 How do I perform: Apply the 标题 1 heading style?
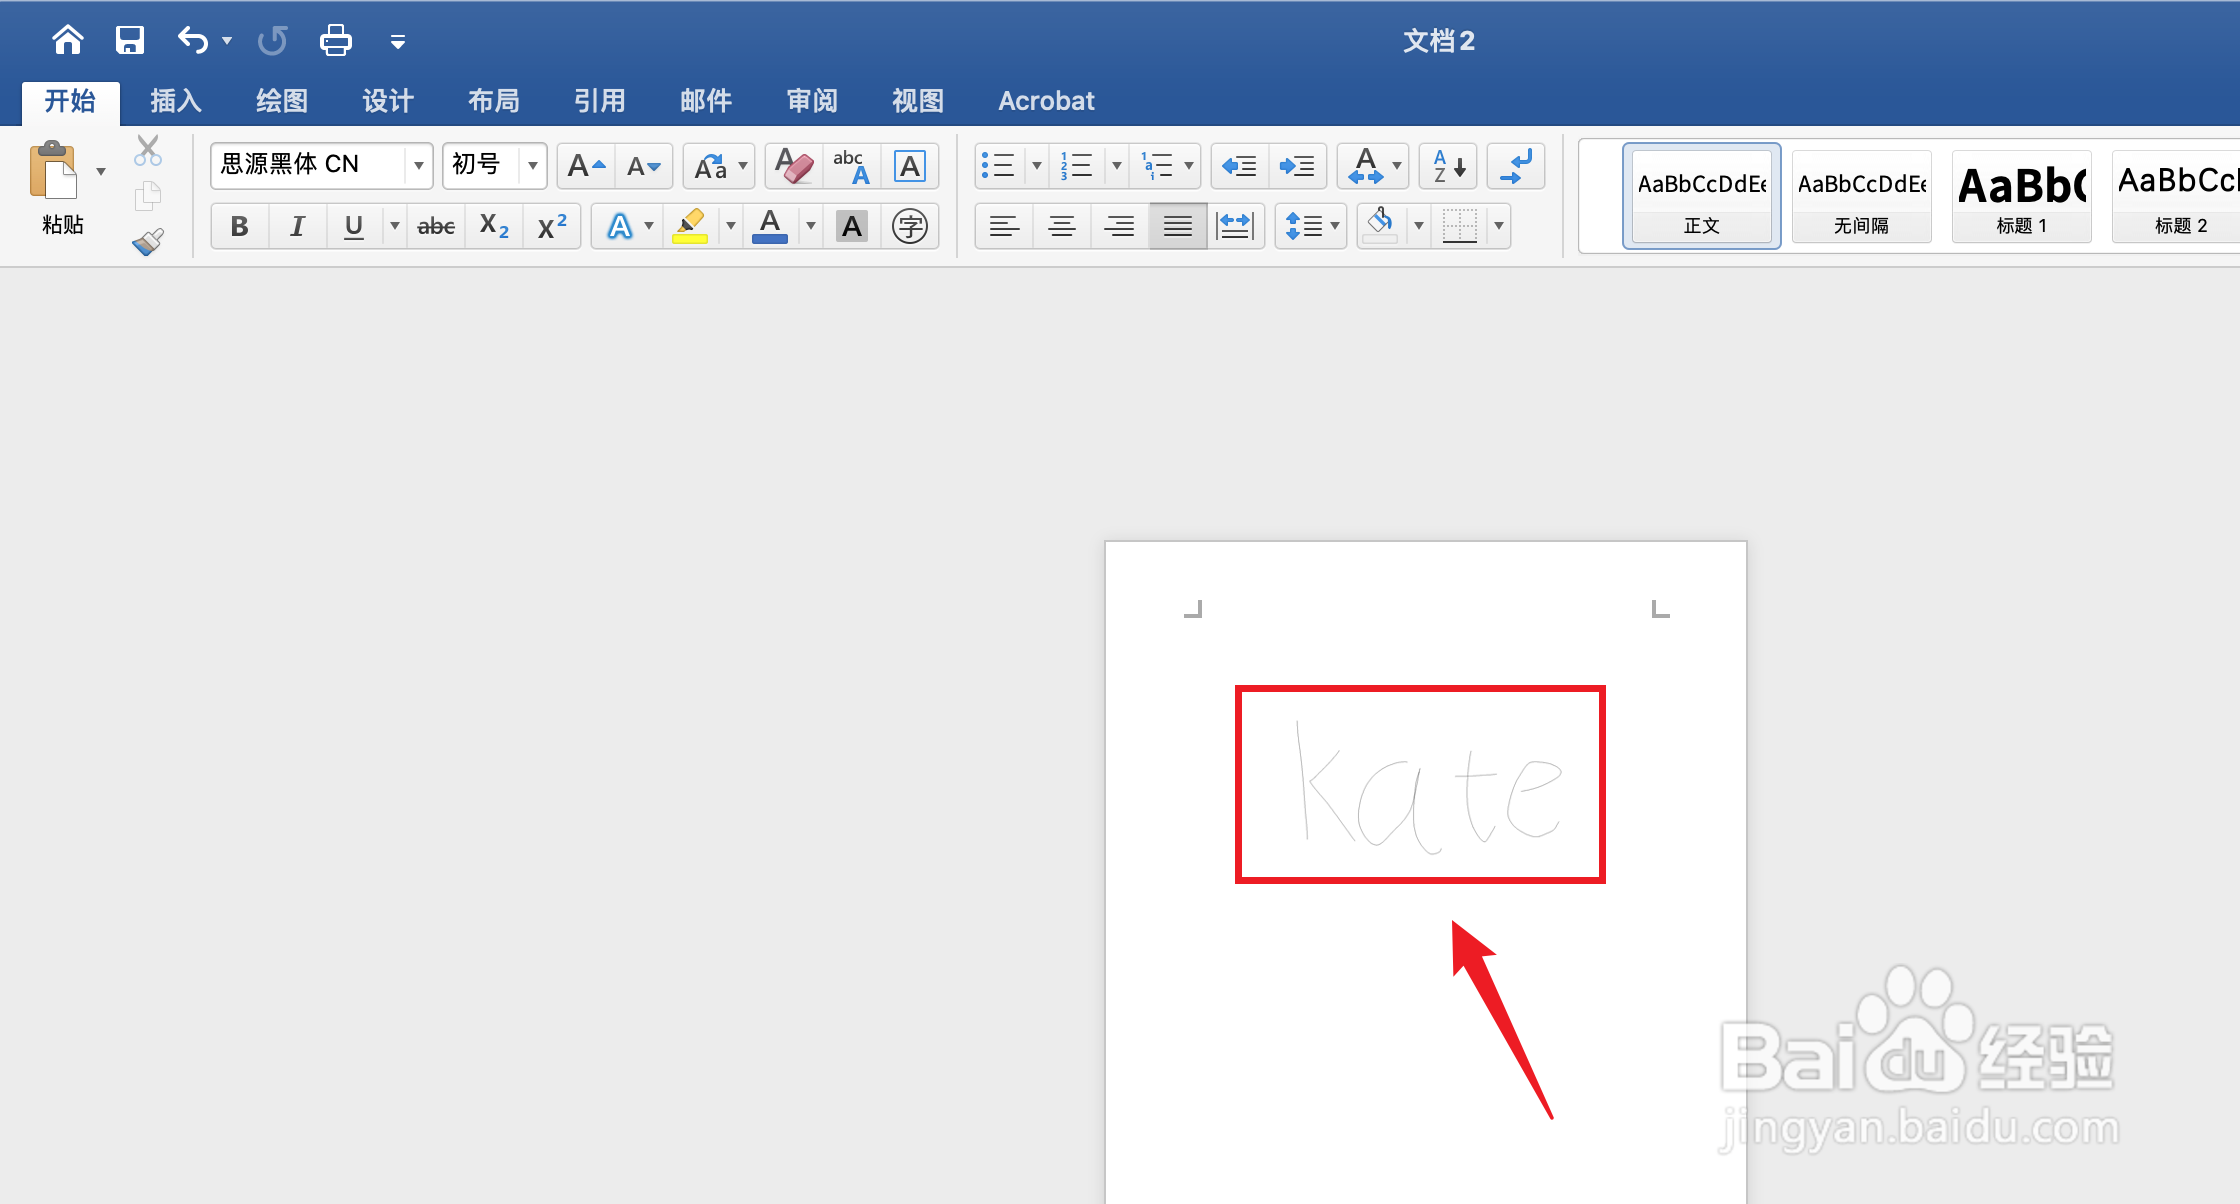tap(2021, 197)
